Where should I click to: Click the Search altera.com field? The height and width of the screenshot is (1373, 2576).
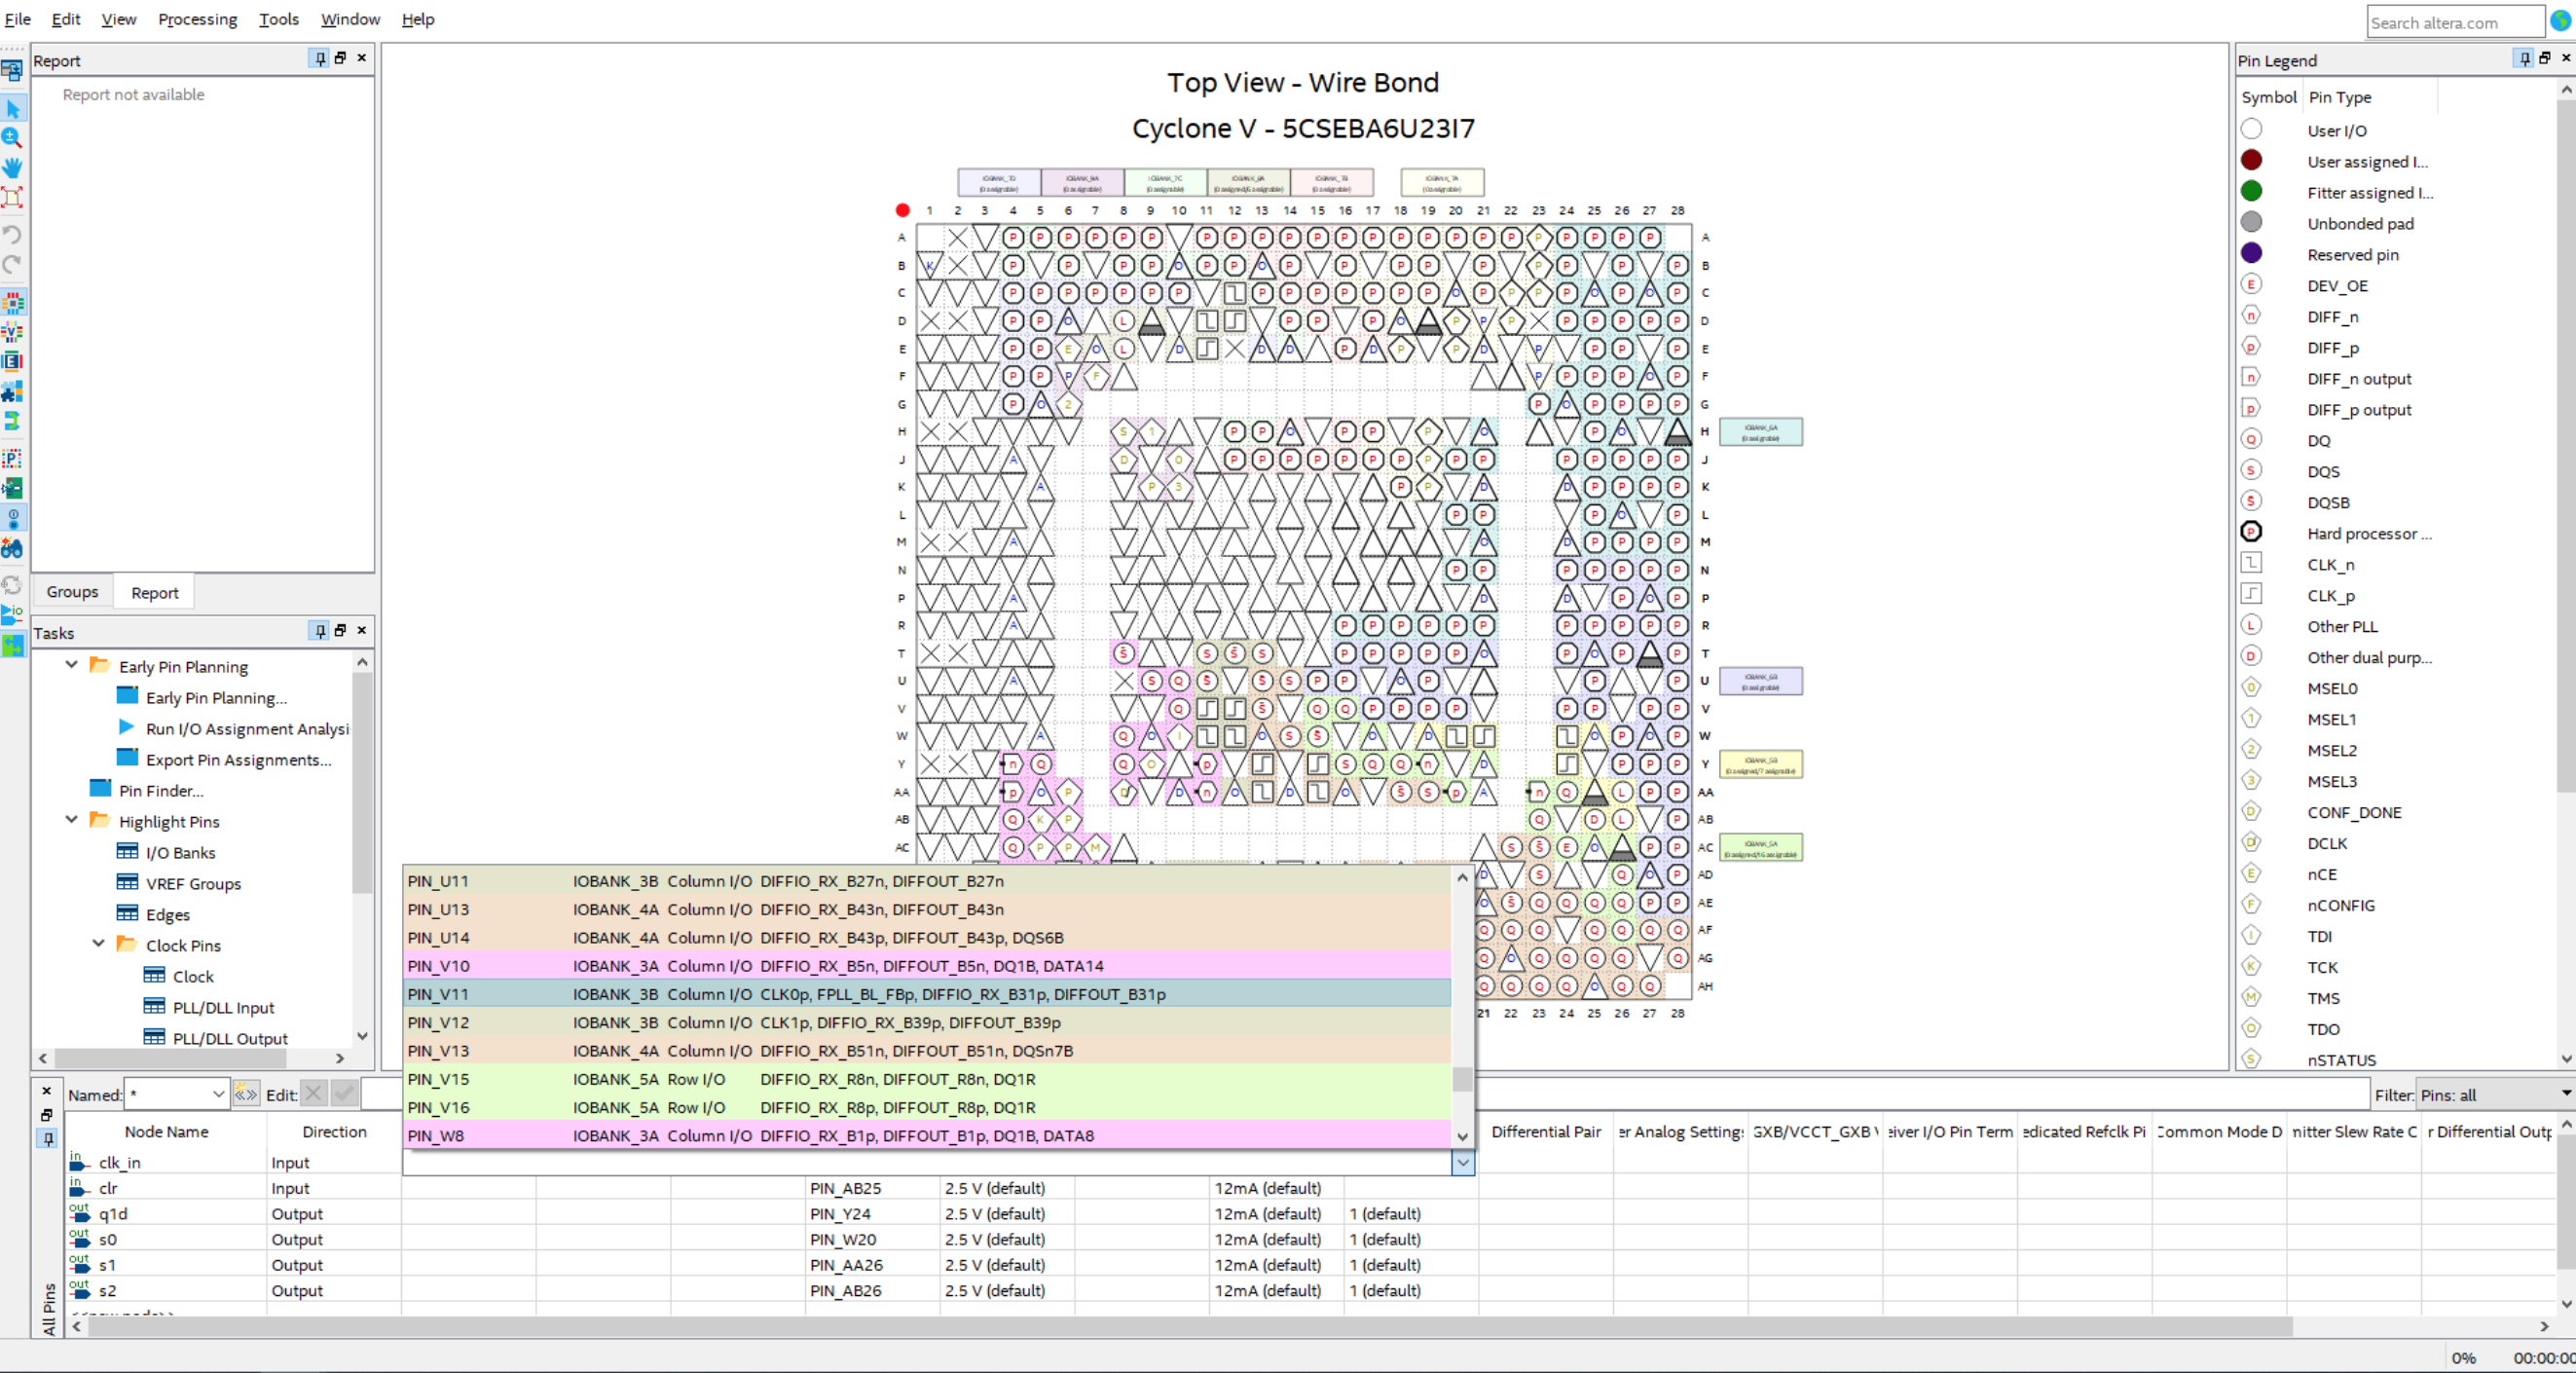coord(2453,22)
